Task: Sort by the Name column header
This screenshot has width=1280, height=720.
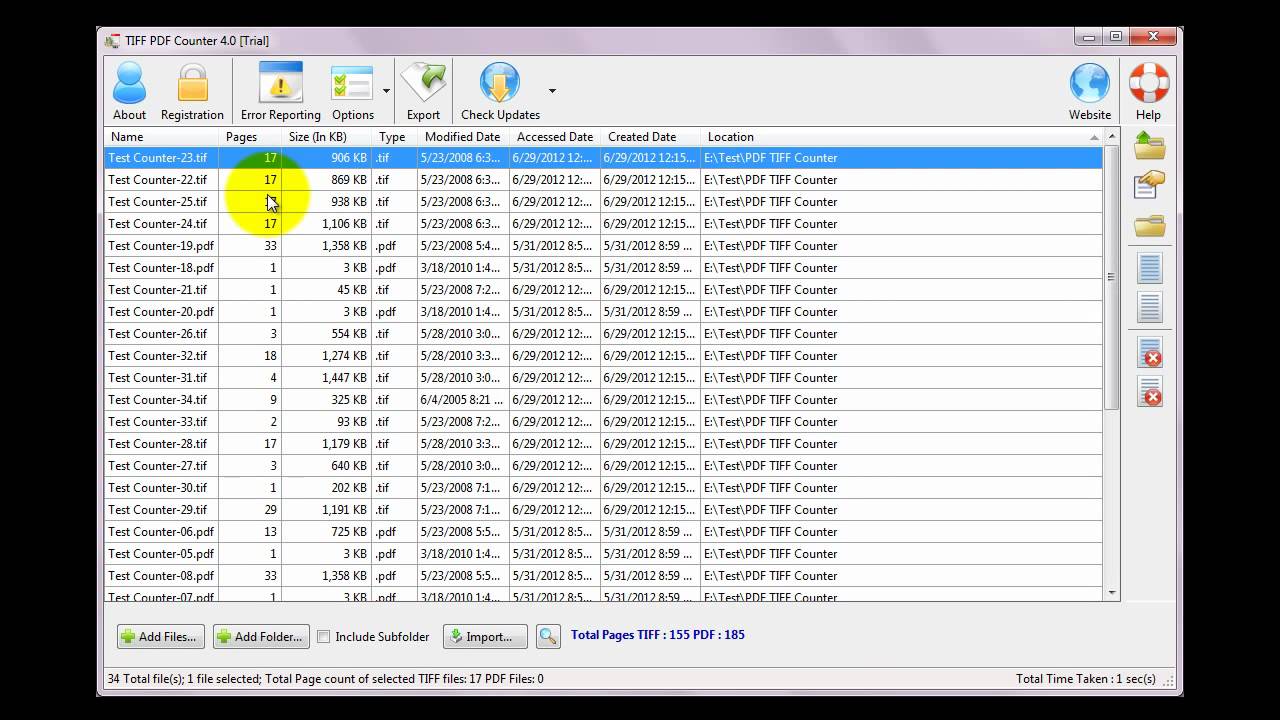Action: click(161, 137)
